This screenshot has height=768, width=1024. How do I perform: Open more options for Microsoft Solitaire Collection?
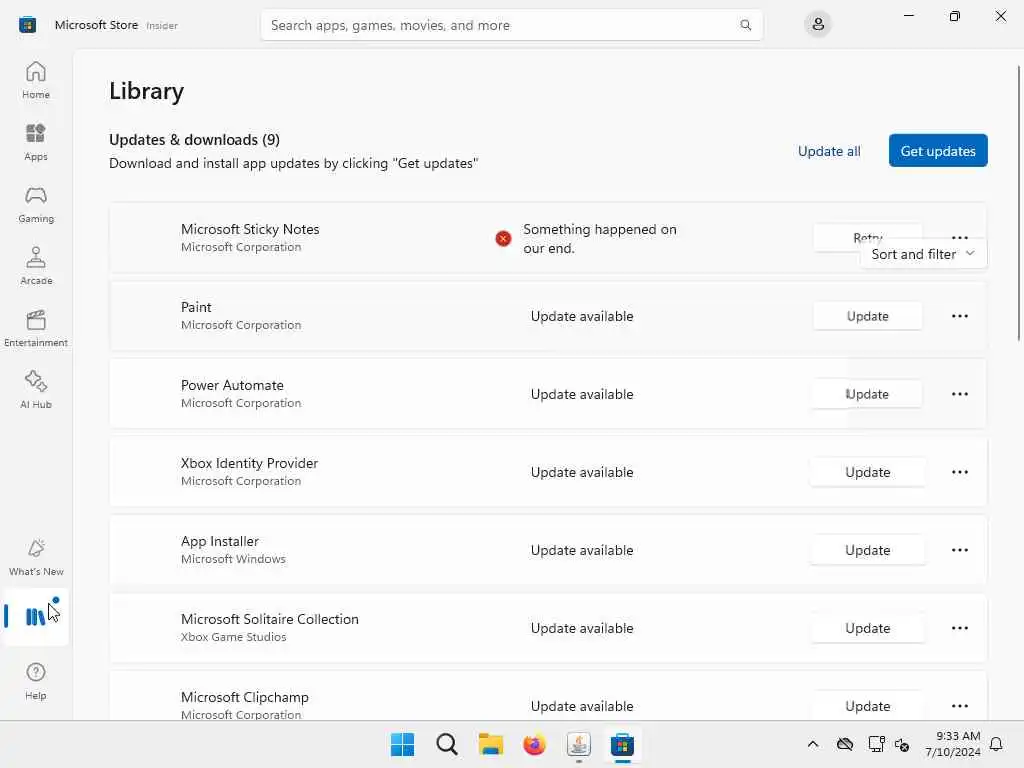960,628
